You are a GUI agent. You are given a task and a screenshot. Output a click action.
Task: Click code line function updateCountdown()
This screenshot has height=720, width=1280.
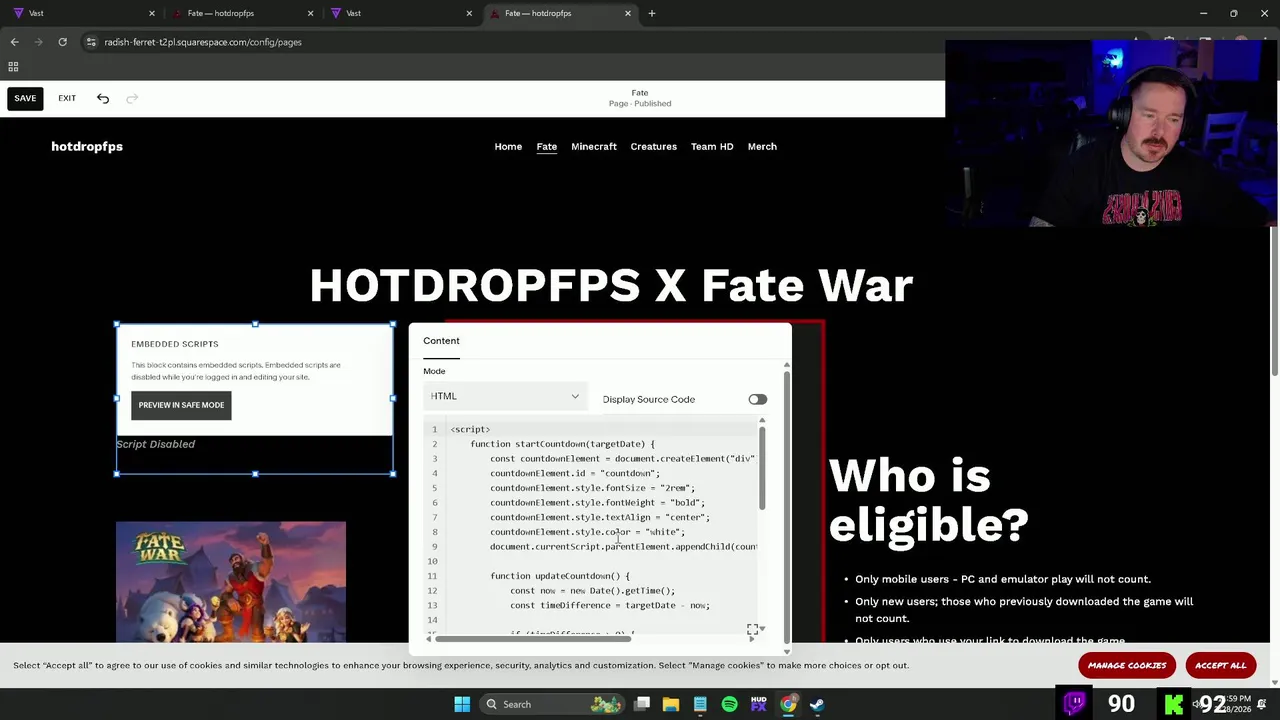(560, 576)
